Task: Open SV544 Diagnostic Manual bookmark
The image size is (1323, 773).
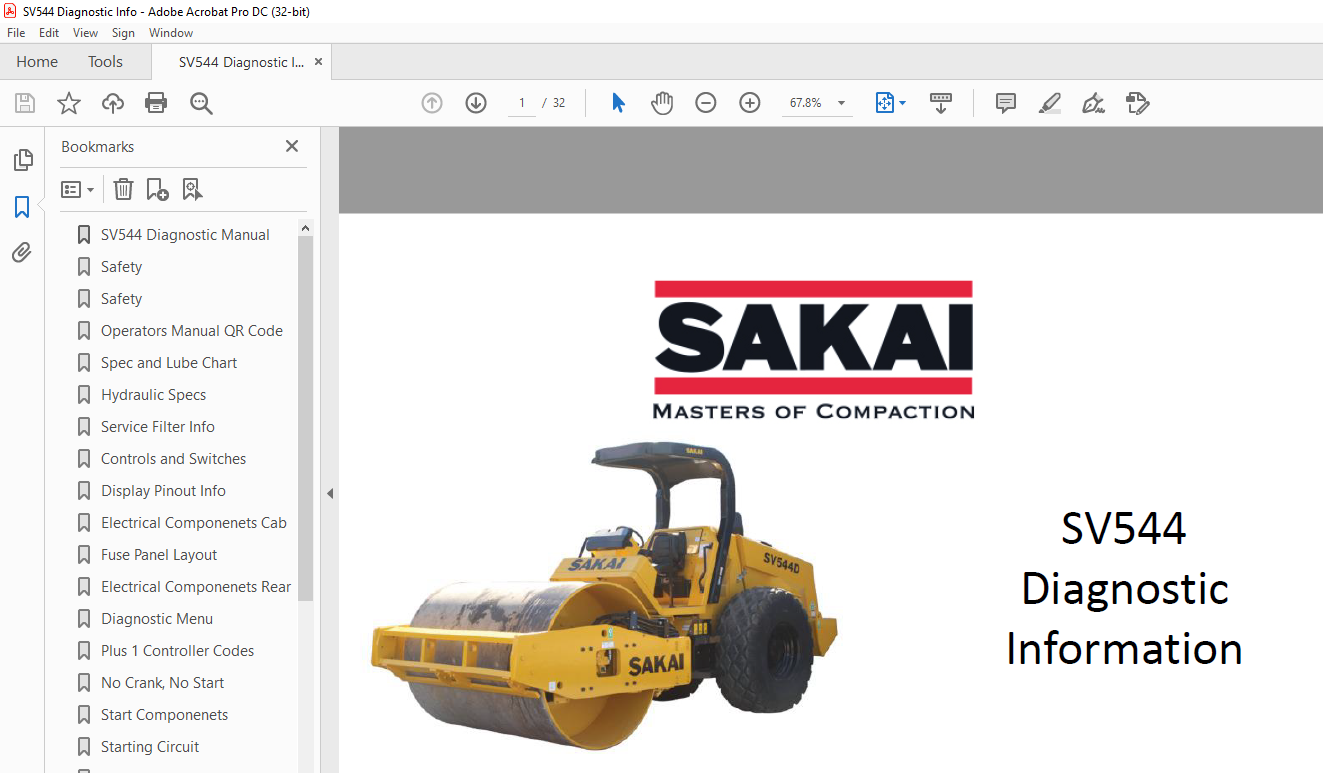Action: coord(185,235)
